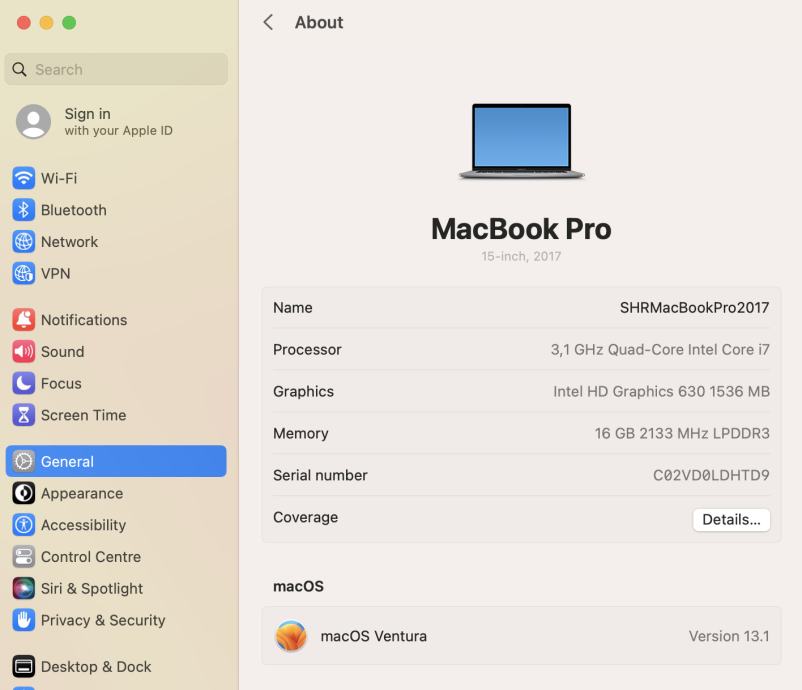
Task: Open the Control Centre icon
Action: pos(24,557)
